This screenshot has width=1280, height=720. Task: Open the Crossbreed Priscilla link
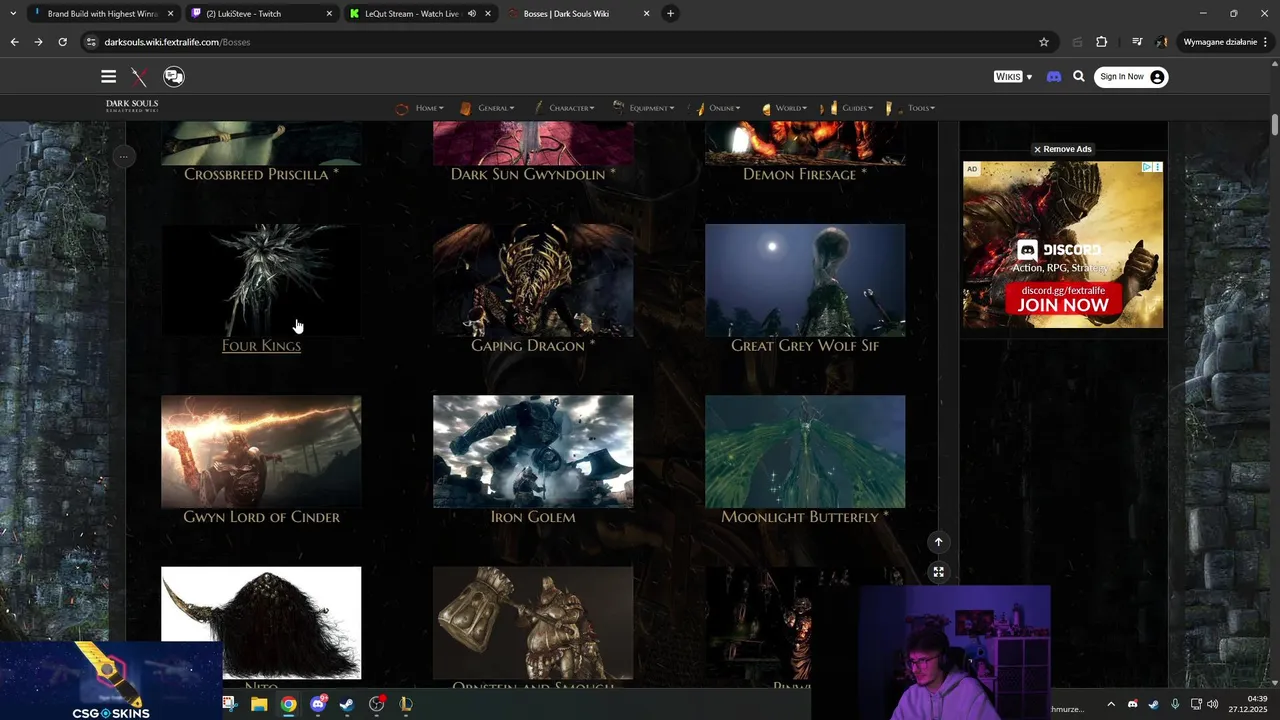pos(261,174)
